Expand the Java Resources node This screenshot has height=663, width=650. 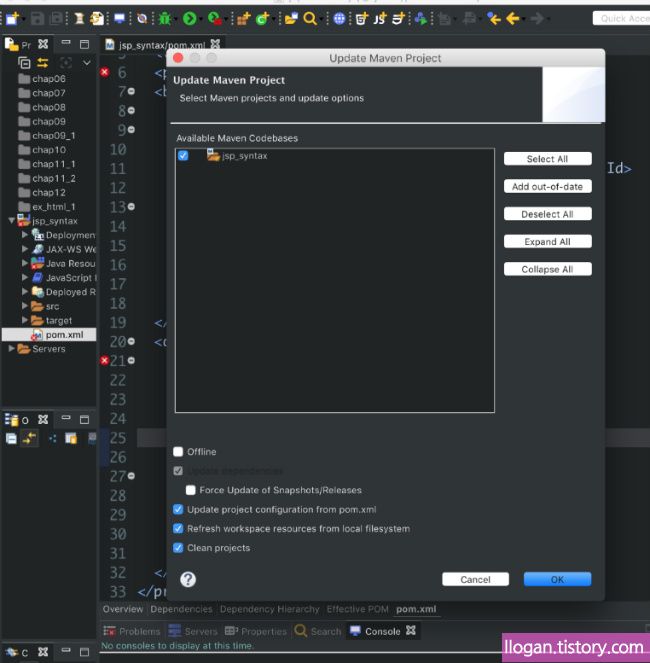tap(25, 263)
